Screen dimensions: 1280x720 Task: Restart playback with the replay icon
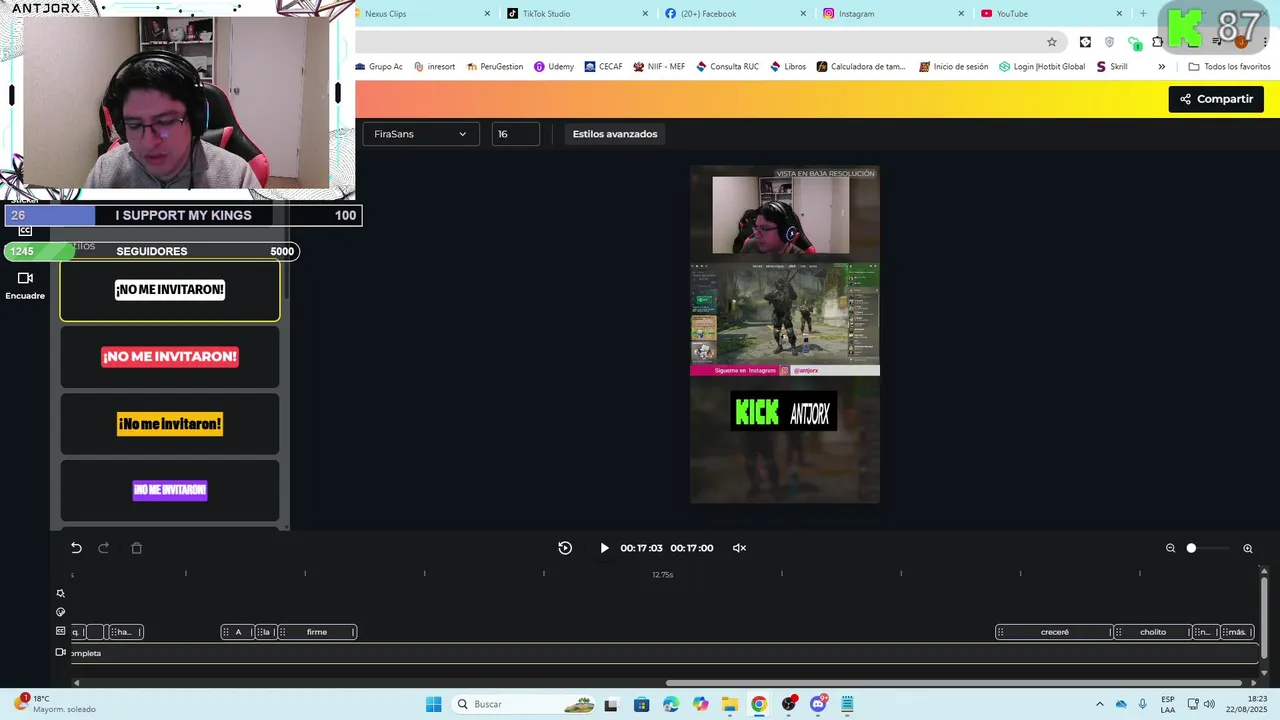(x=565, y=548)
